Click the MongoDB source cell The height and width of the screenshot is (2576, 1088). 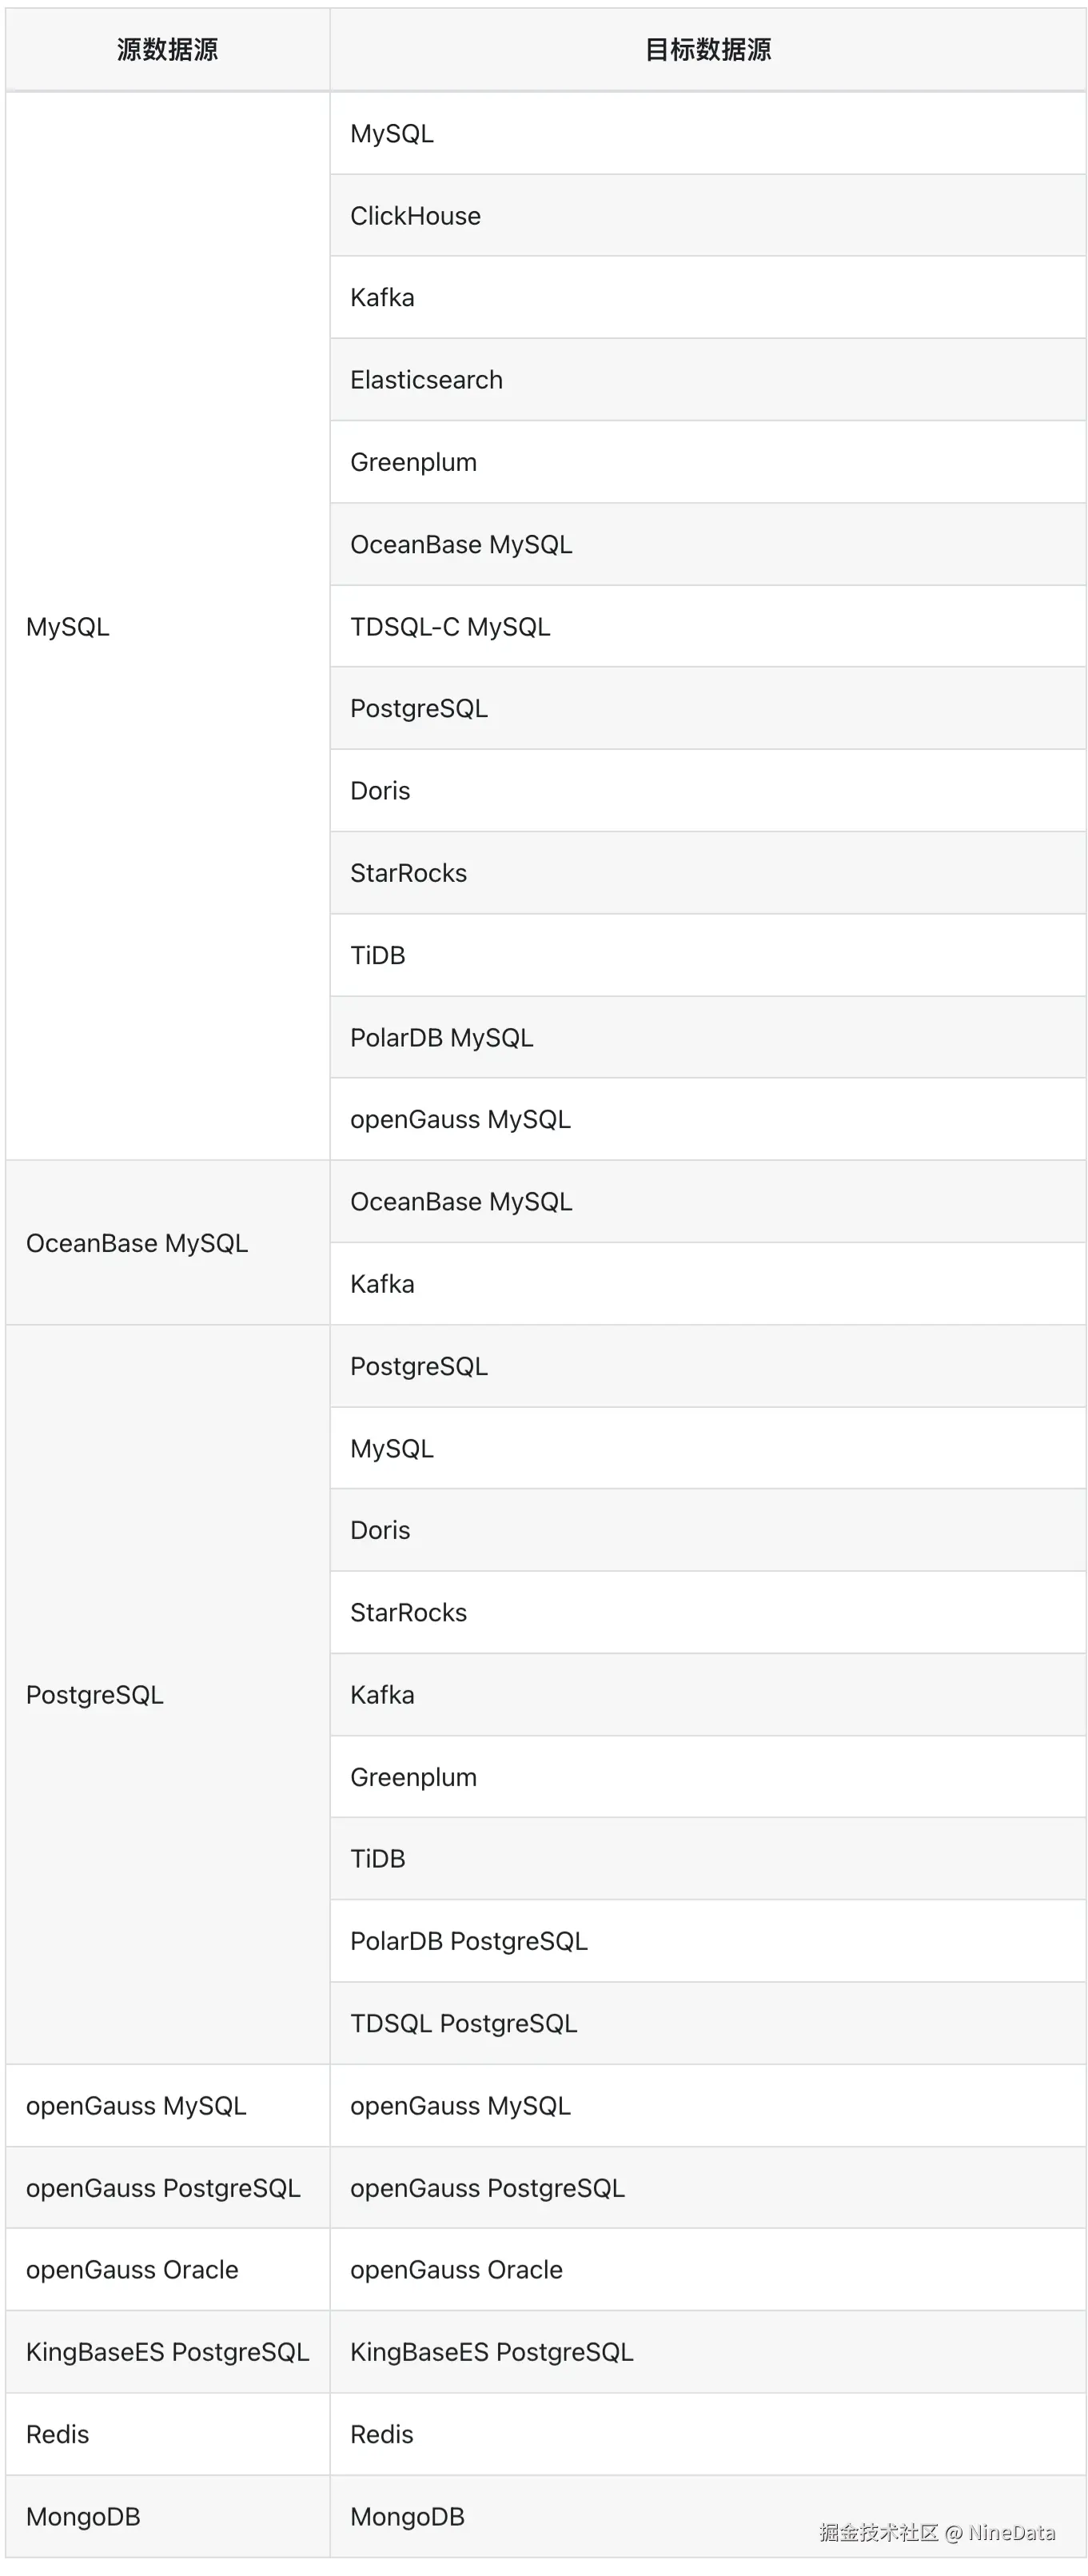pyautogui.click(x=167, y=2517)
